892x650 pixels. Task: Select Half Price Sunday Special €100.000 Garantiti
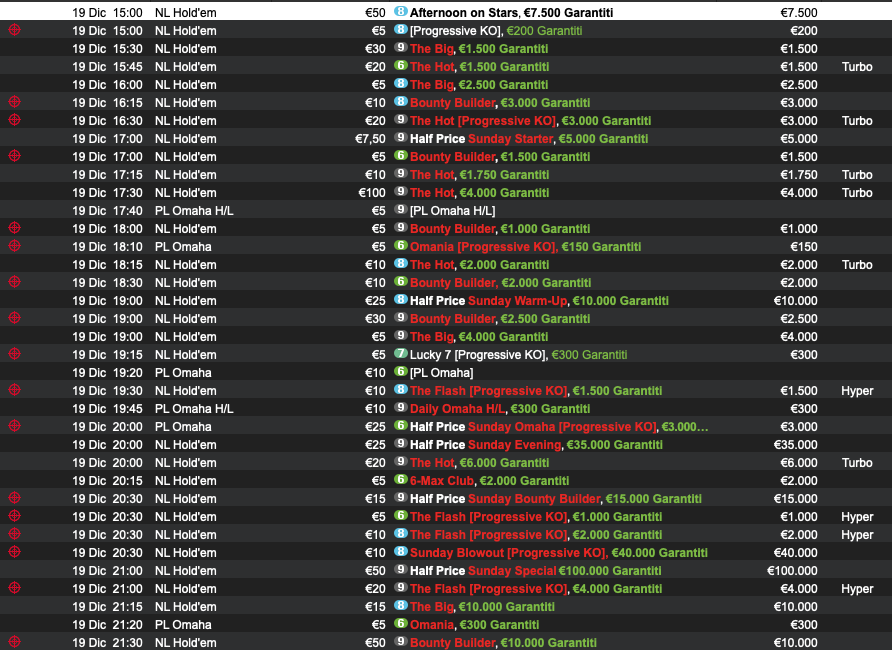coord(535,571)
